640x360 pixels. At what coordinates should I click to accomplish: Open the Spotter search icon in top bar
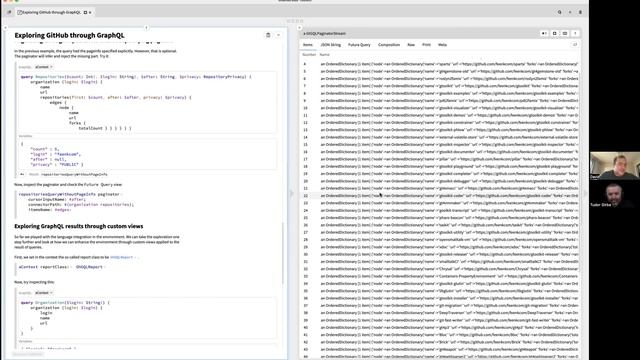point(560,12)
